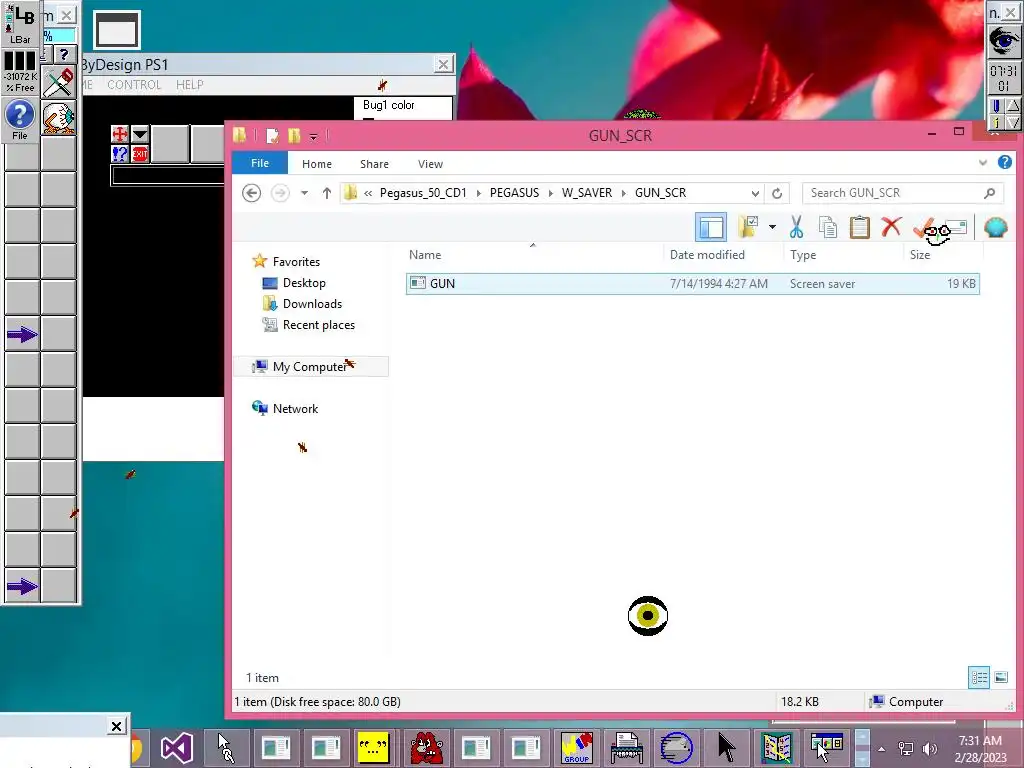
Task: Click the saw and hammer tools icon
Action: point(58,82)
